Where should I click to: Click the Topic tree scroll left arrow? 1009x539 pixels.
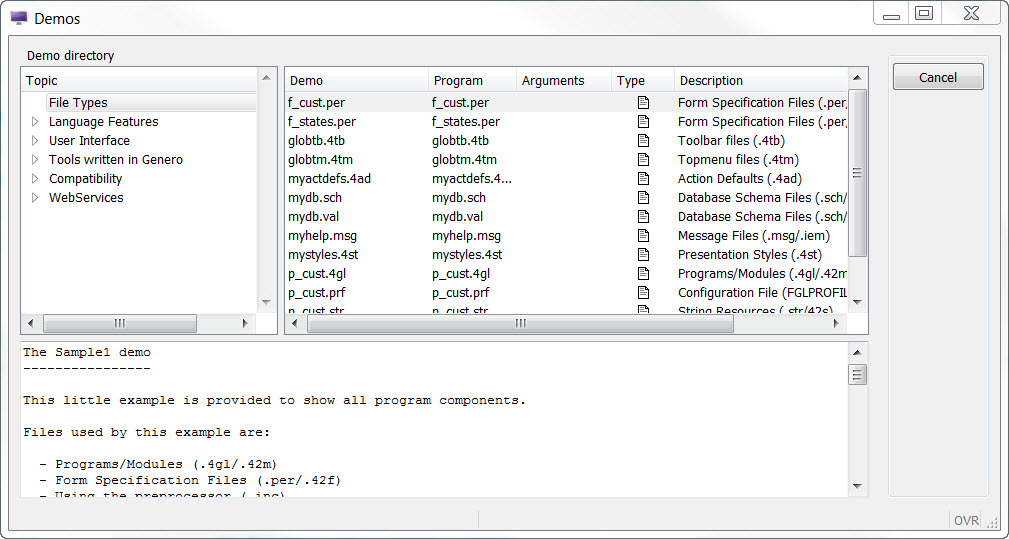pos(30,324)
